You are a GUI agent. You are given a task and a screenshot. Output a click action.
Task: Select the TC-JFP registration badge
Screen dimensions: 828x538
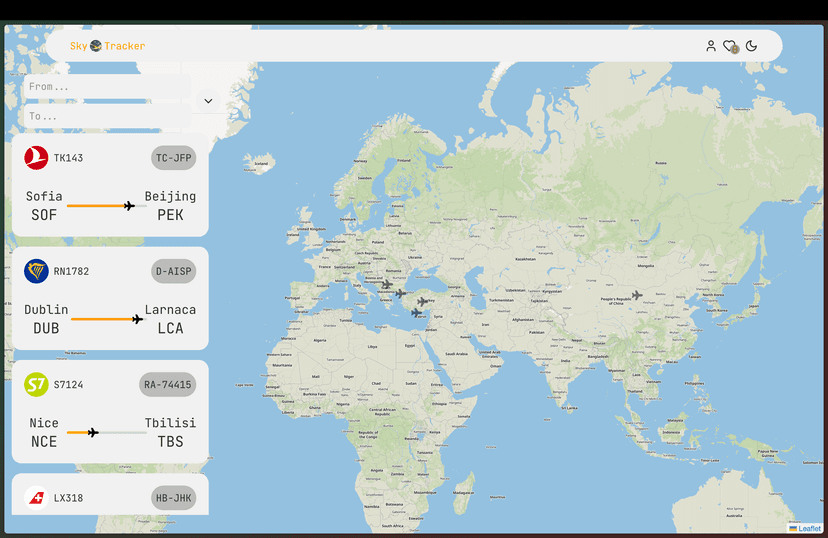(x=174, y=158)
